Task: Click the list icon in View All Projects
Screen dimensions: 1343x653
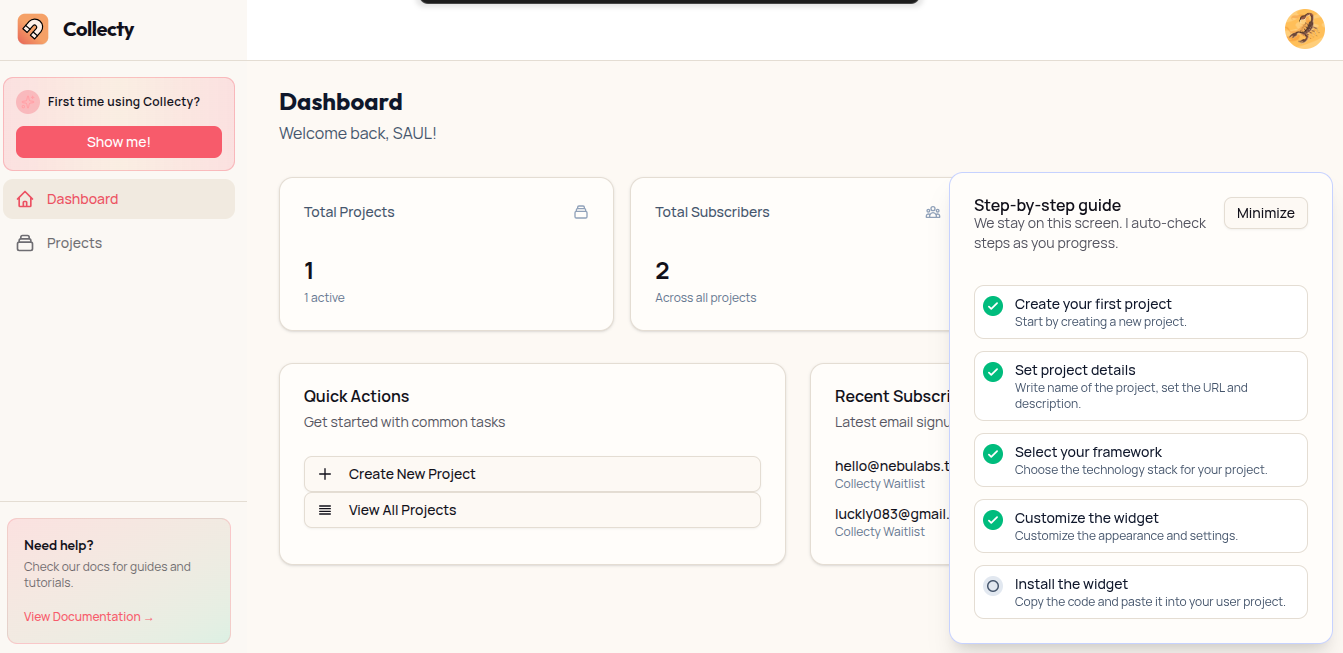Action: tap(325, 510)
